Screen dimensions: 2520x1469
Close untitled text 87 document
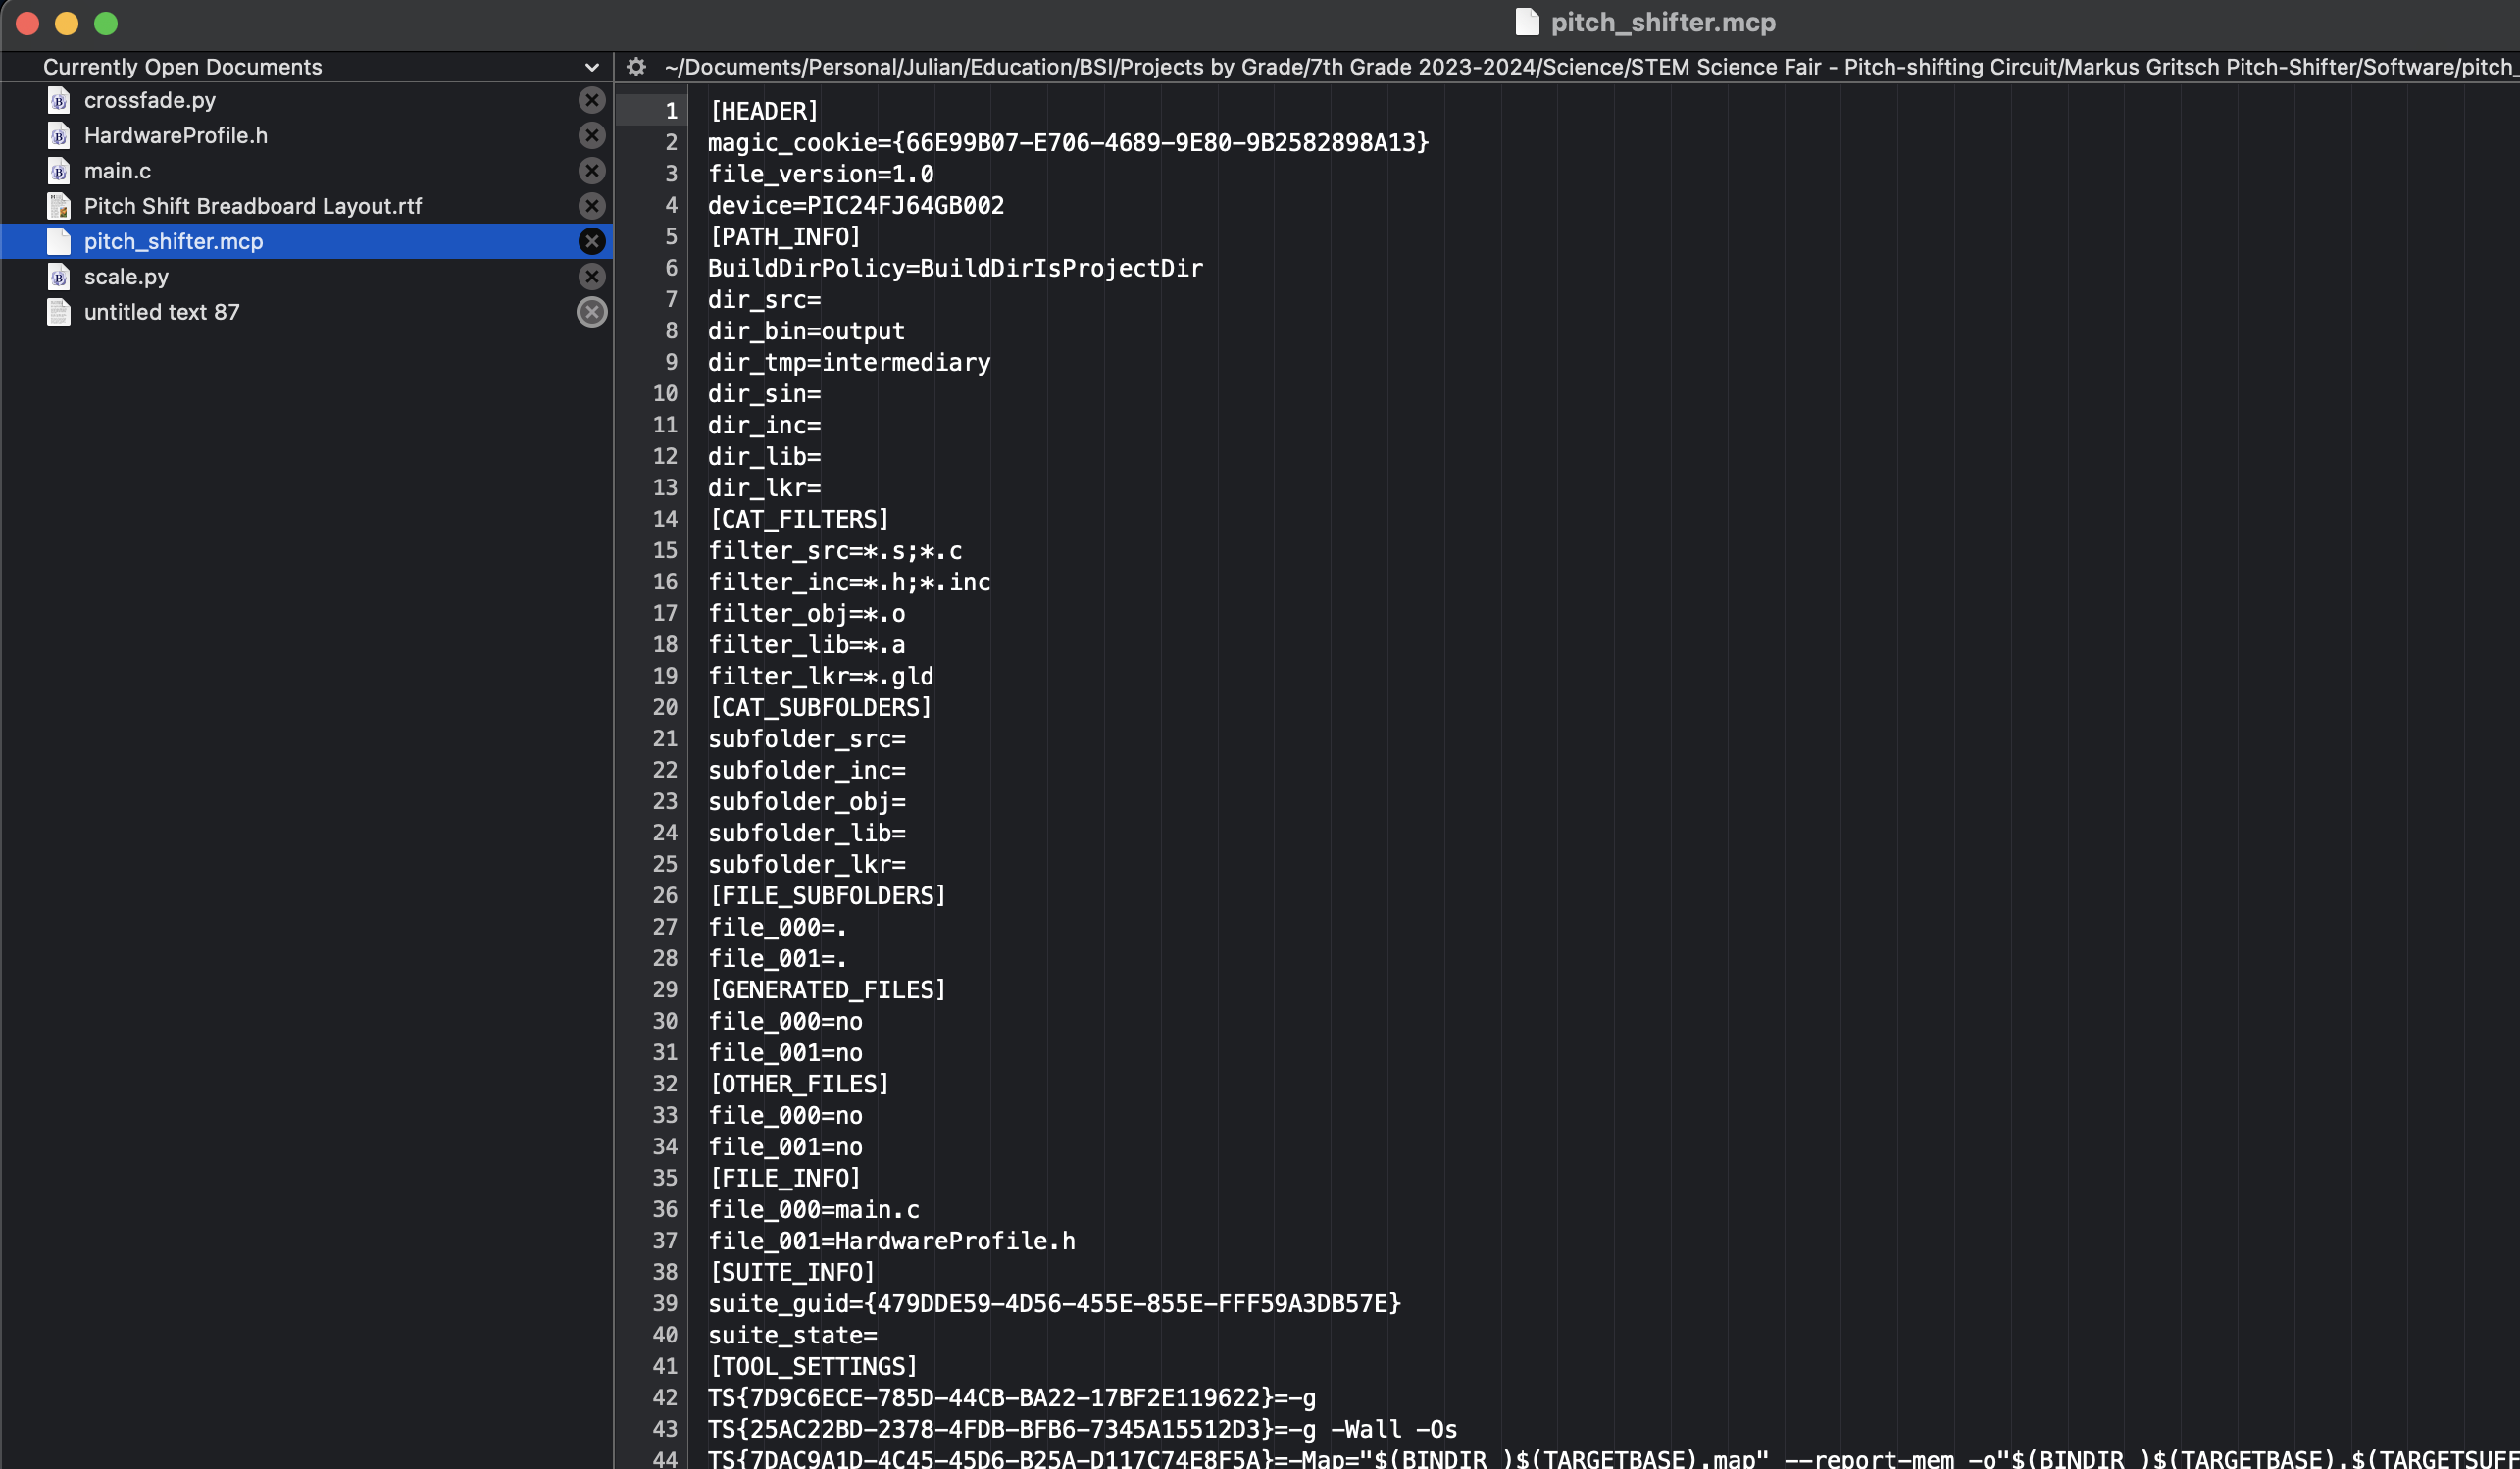[x=592, y=312]
